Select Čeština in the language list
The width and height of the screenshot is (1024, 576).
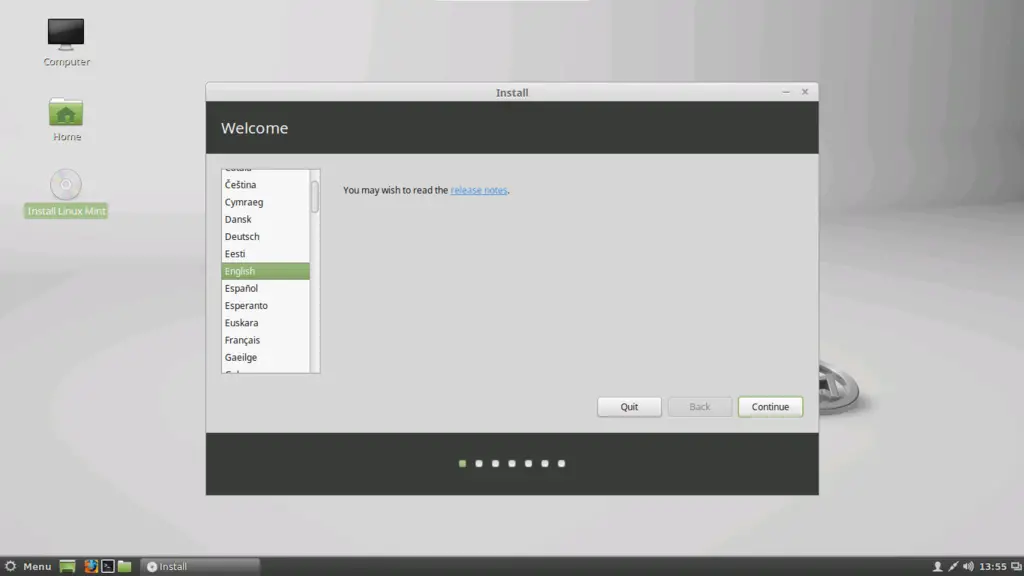click(265, 185)
